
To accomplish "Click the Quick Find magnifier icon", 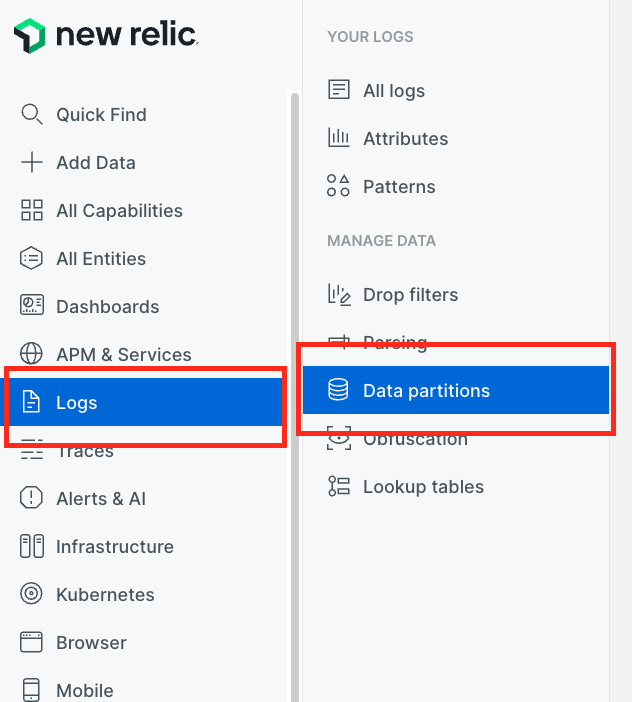I will point(32,114).
